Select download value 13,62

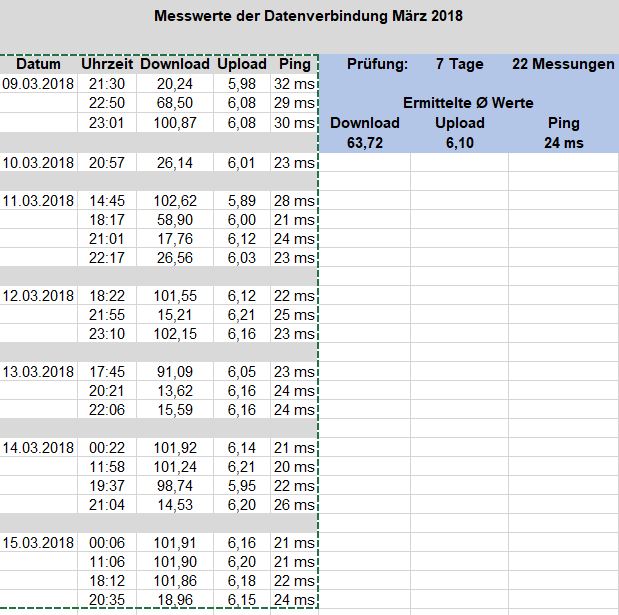pos(175,391)
